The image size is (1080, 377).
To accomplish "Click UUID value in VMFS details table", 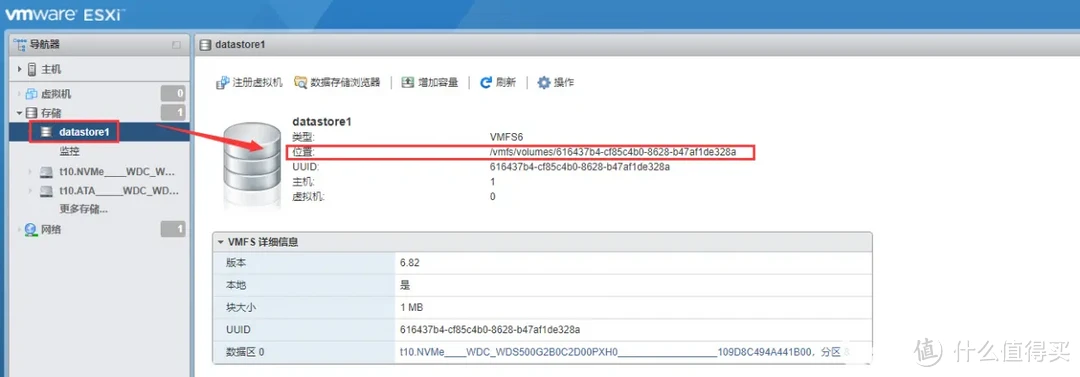I will [490, 329].
